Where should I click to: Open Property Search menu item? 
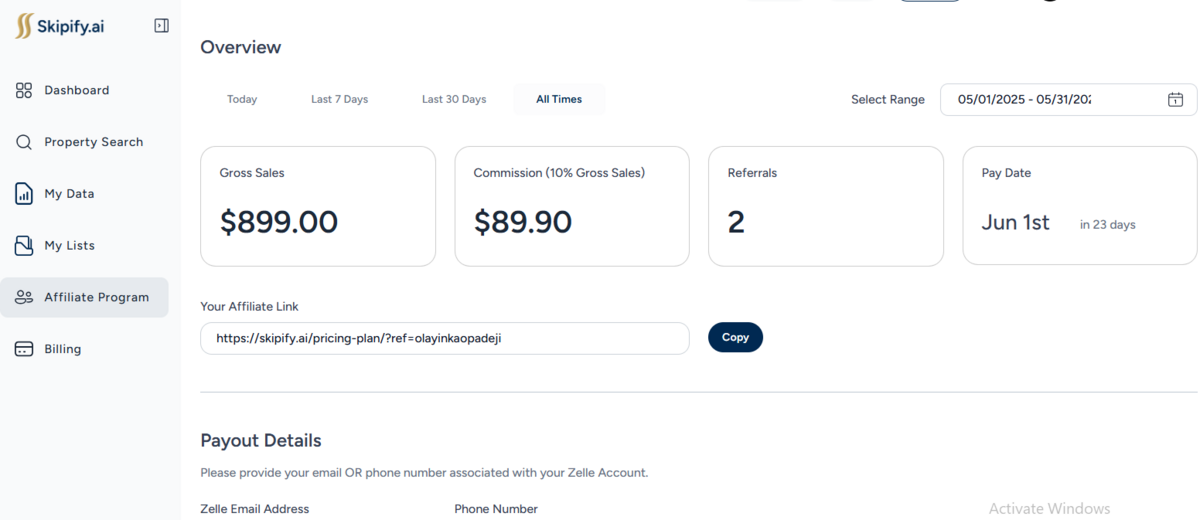coord(93,142)
